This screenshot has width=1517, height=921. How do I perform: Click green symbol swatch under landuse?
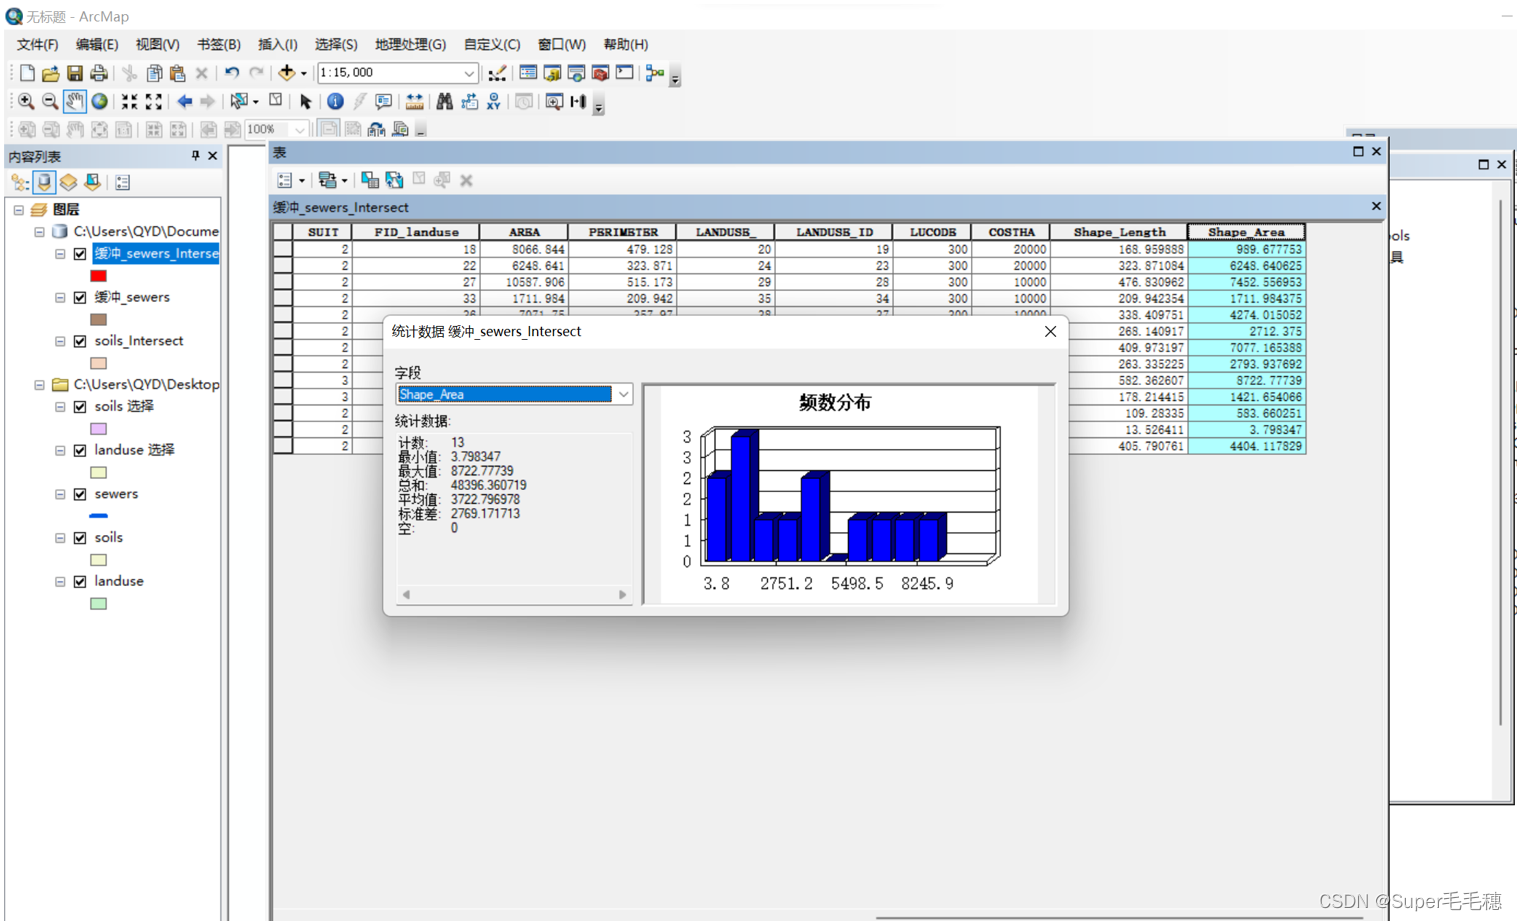(98, 604)
